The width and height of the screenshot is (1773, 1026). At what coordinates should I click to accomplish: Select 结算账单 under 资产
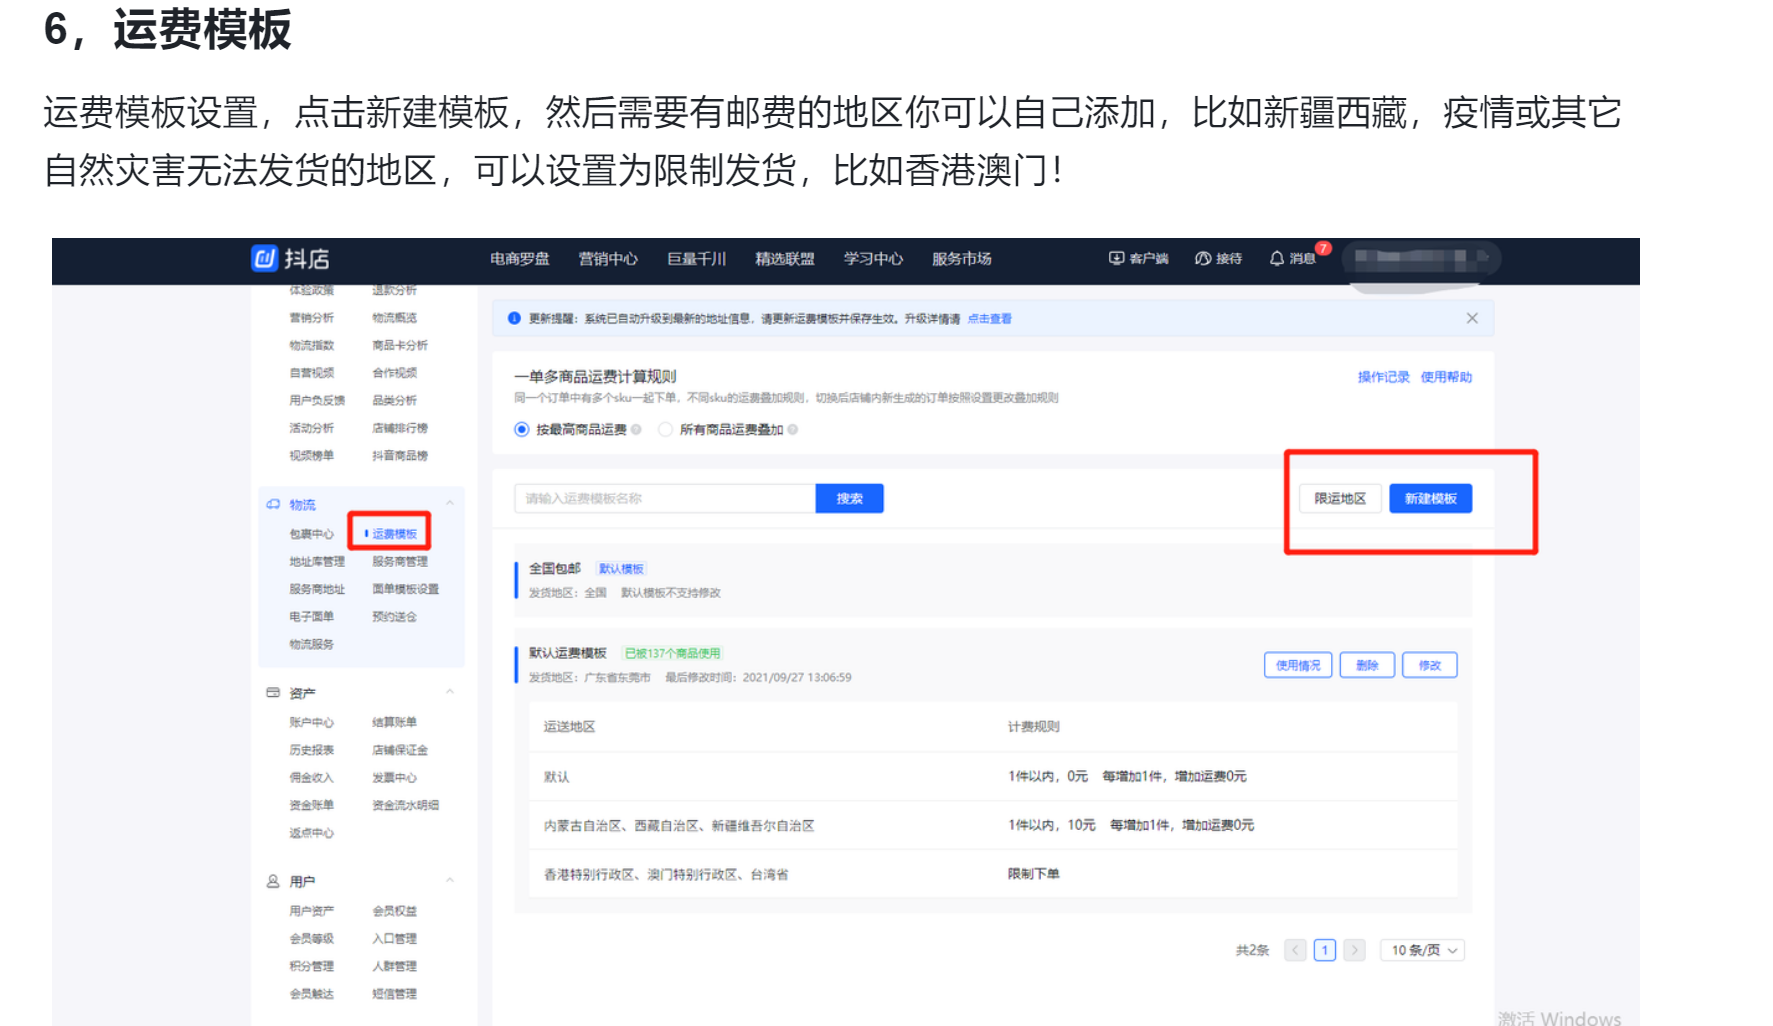click(x=395, y=723)
